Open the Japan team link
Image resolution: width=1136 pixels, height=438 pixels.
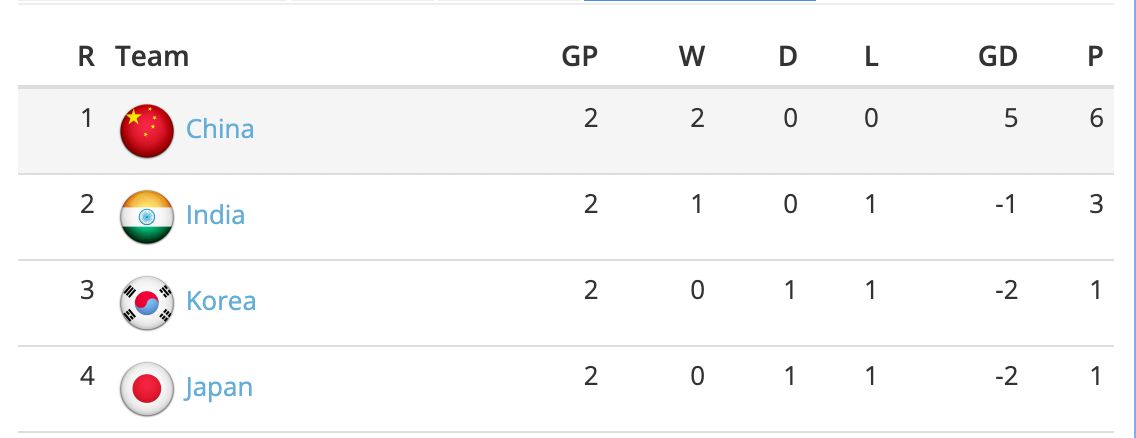219,387
